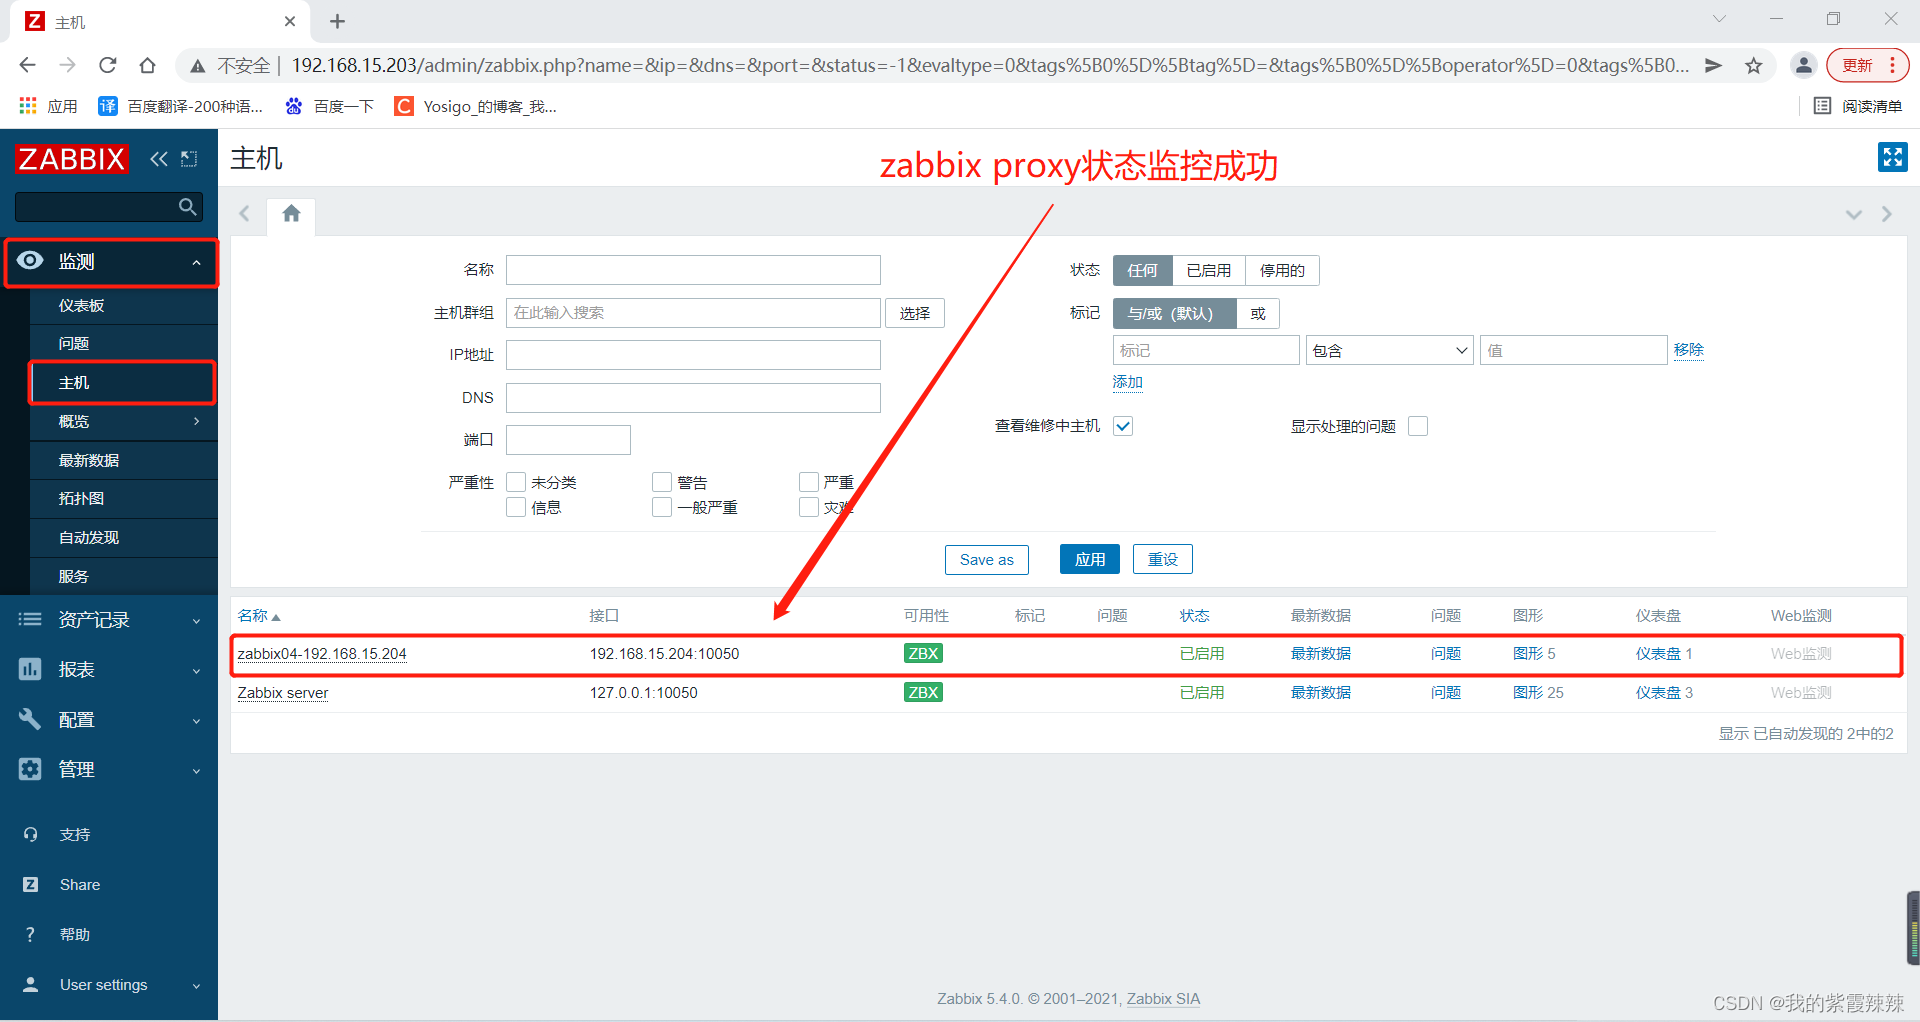Open Baidu Translate bookmark
Screen dimensions: 1920x1022
click(x=181, y=106)
